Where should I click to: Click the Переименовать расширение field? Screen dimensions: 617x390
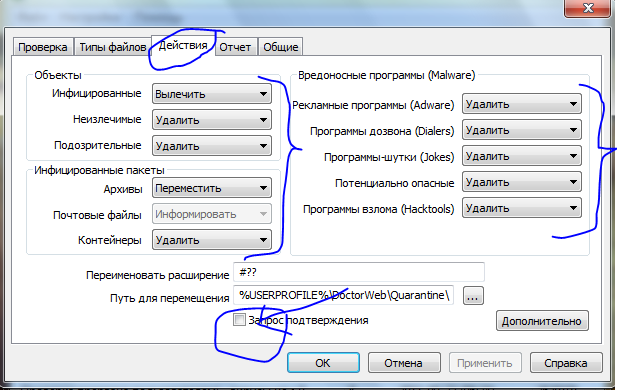point(358,272)
